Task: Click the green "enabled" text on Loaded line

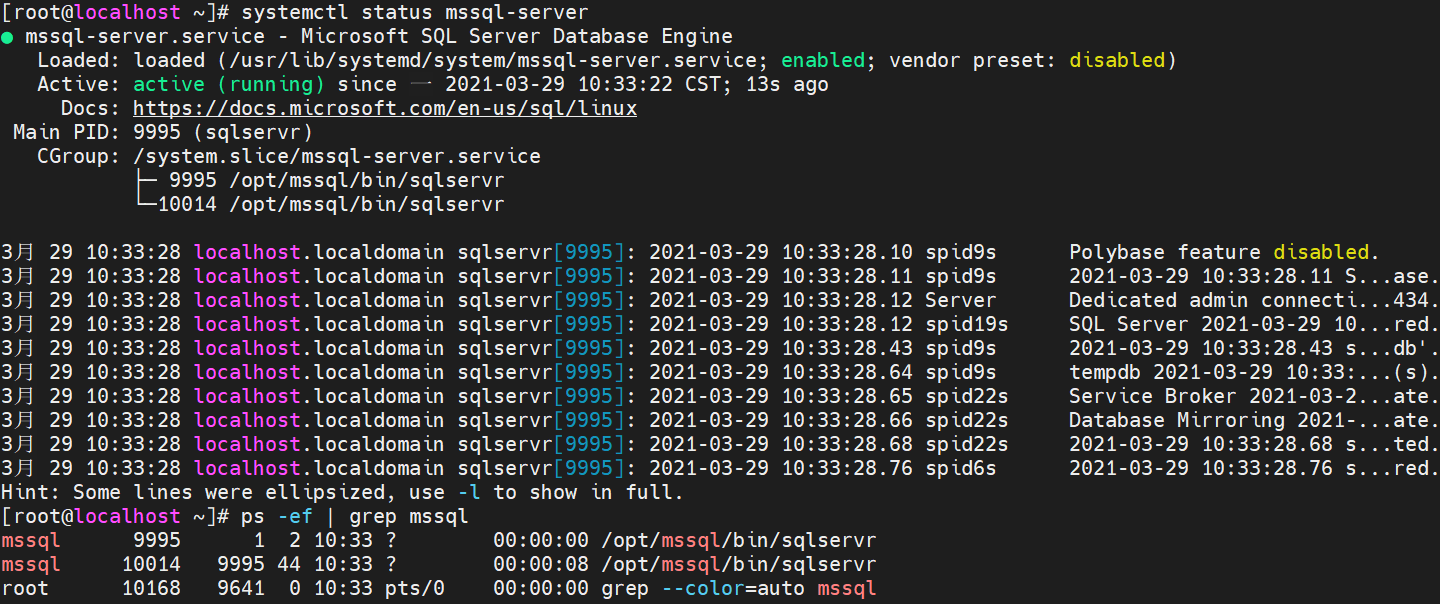Action: [823, 60]
